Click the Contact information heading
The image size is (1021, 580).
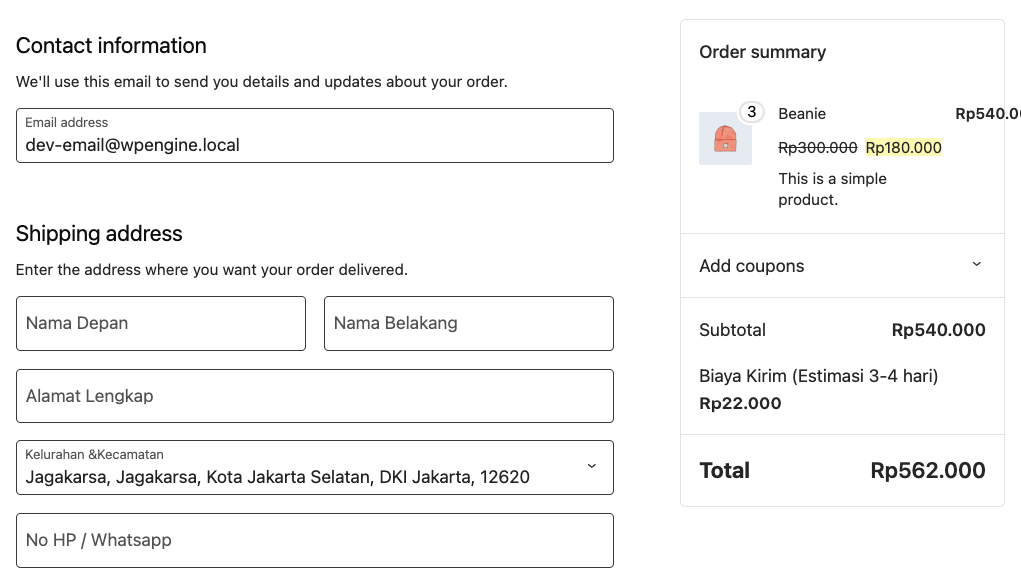(111, 46)
